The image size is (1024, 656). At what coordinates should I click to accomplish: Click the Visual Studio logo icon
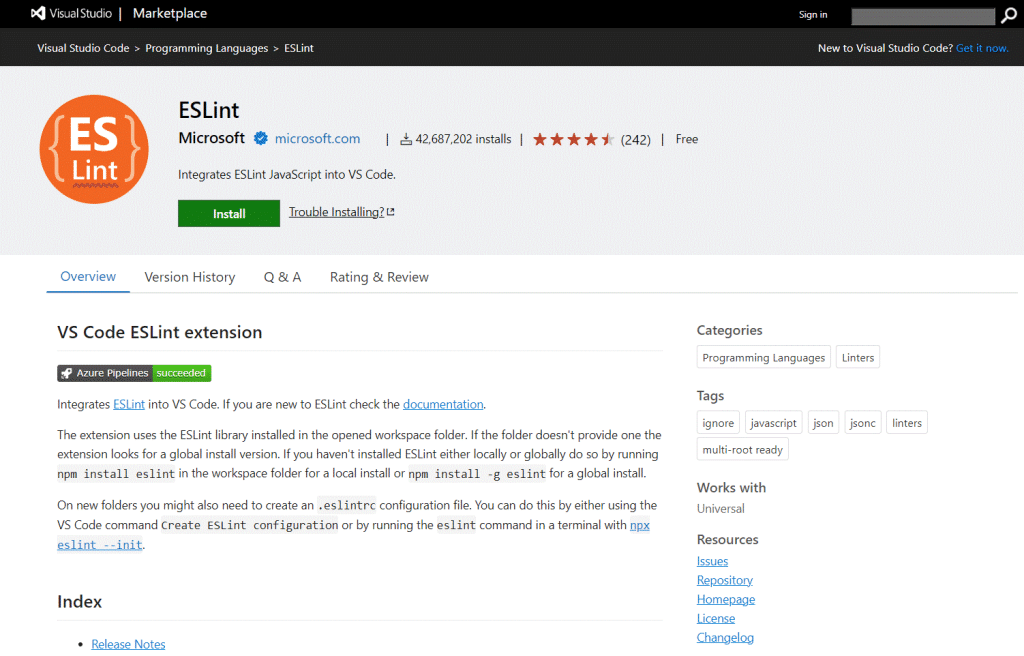click(x=38, y=13)
